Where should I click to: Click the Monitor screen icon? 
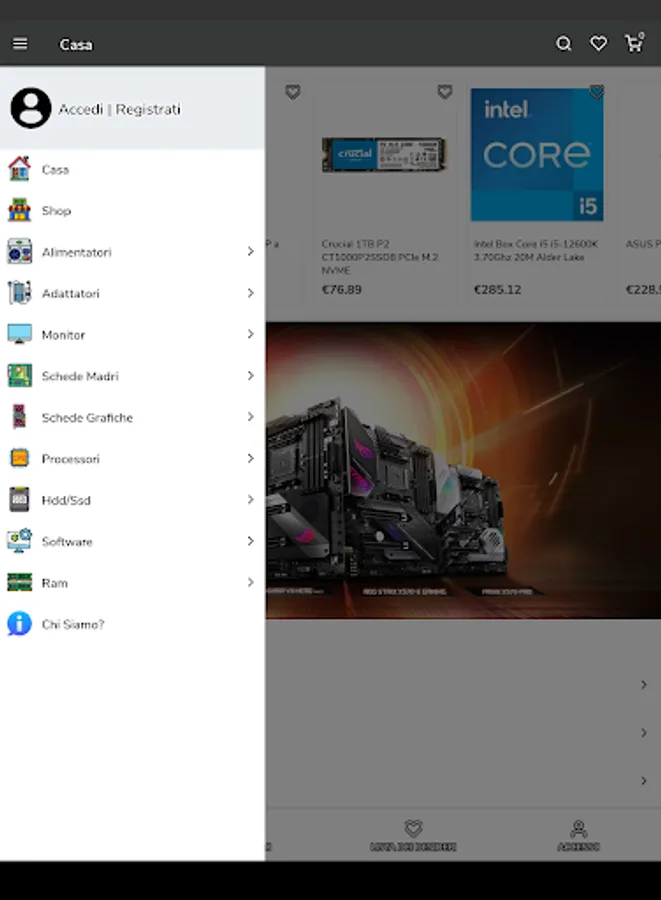tap(19, 334)
